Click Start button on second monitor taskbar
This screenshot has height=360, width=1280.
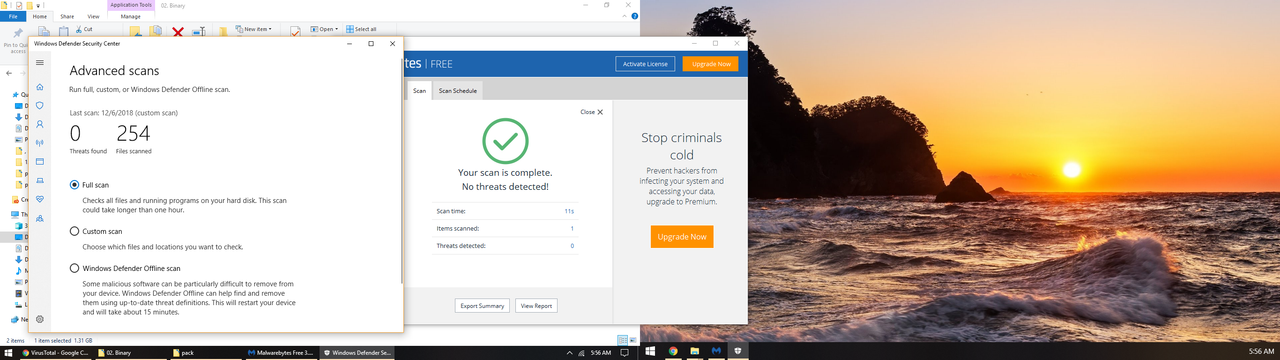point(651,352)
